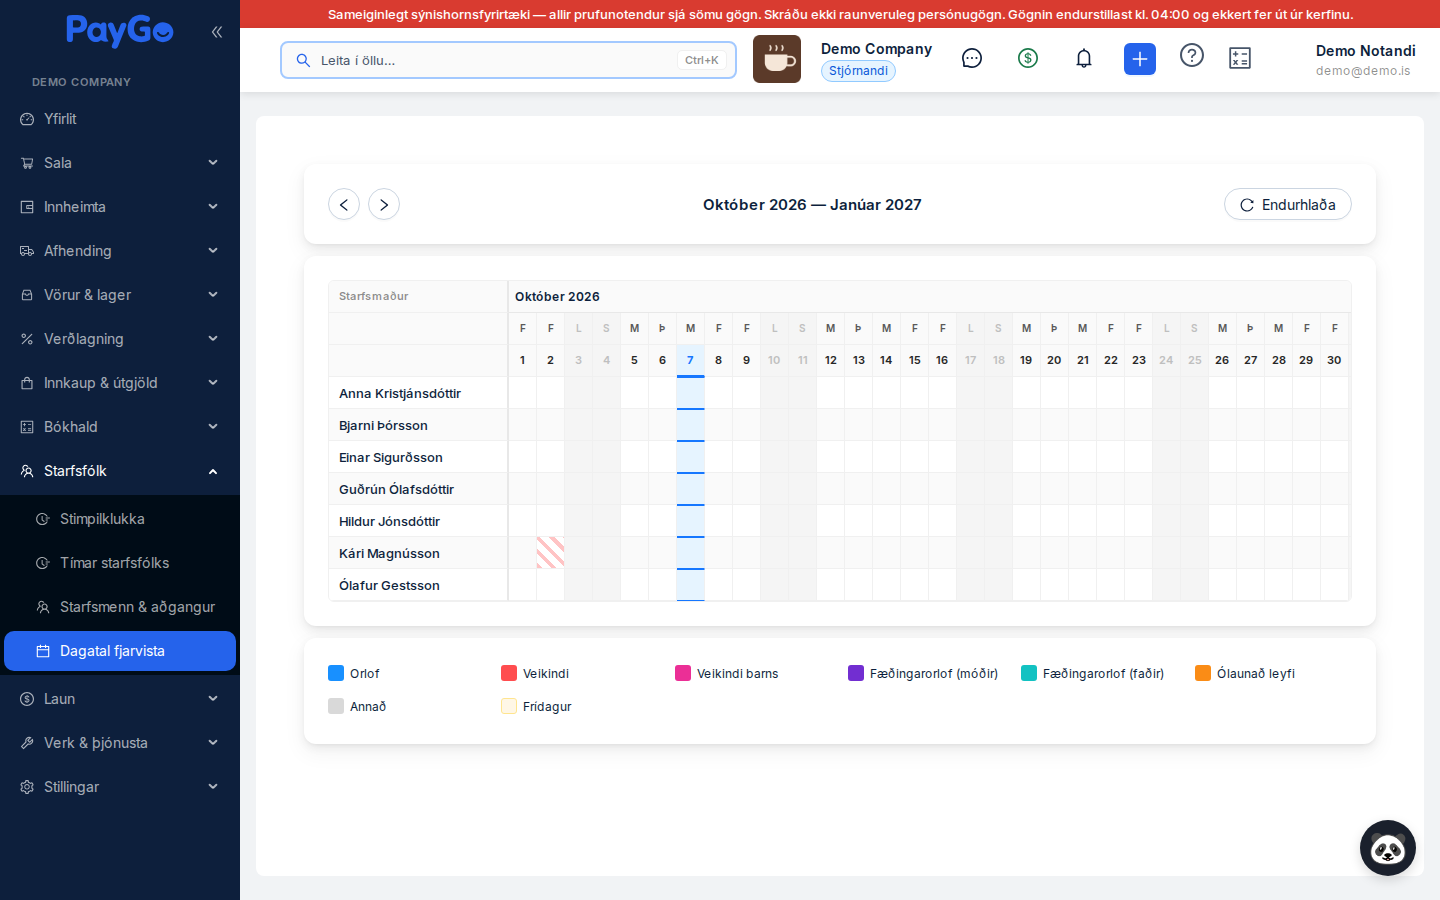1440x900 pixels.
Task: Click the purple Fæðingarorlof (móðir) swatch
Action: point(856,673)
